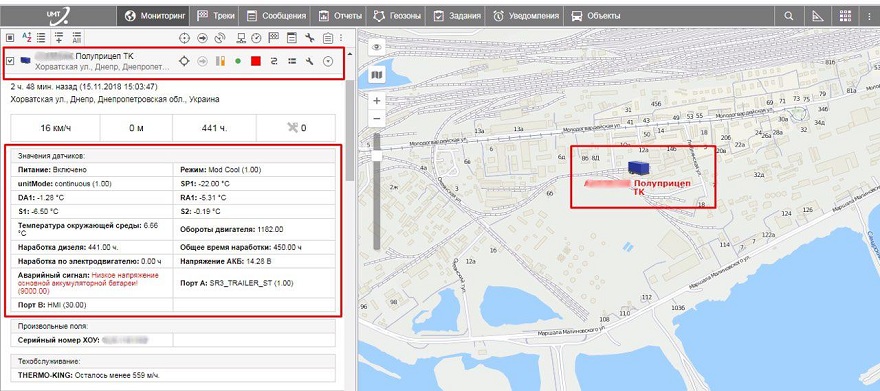Open the Треки tab

click(216, 16)
